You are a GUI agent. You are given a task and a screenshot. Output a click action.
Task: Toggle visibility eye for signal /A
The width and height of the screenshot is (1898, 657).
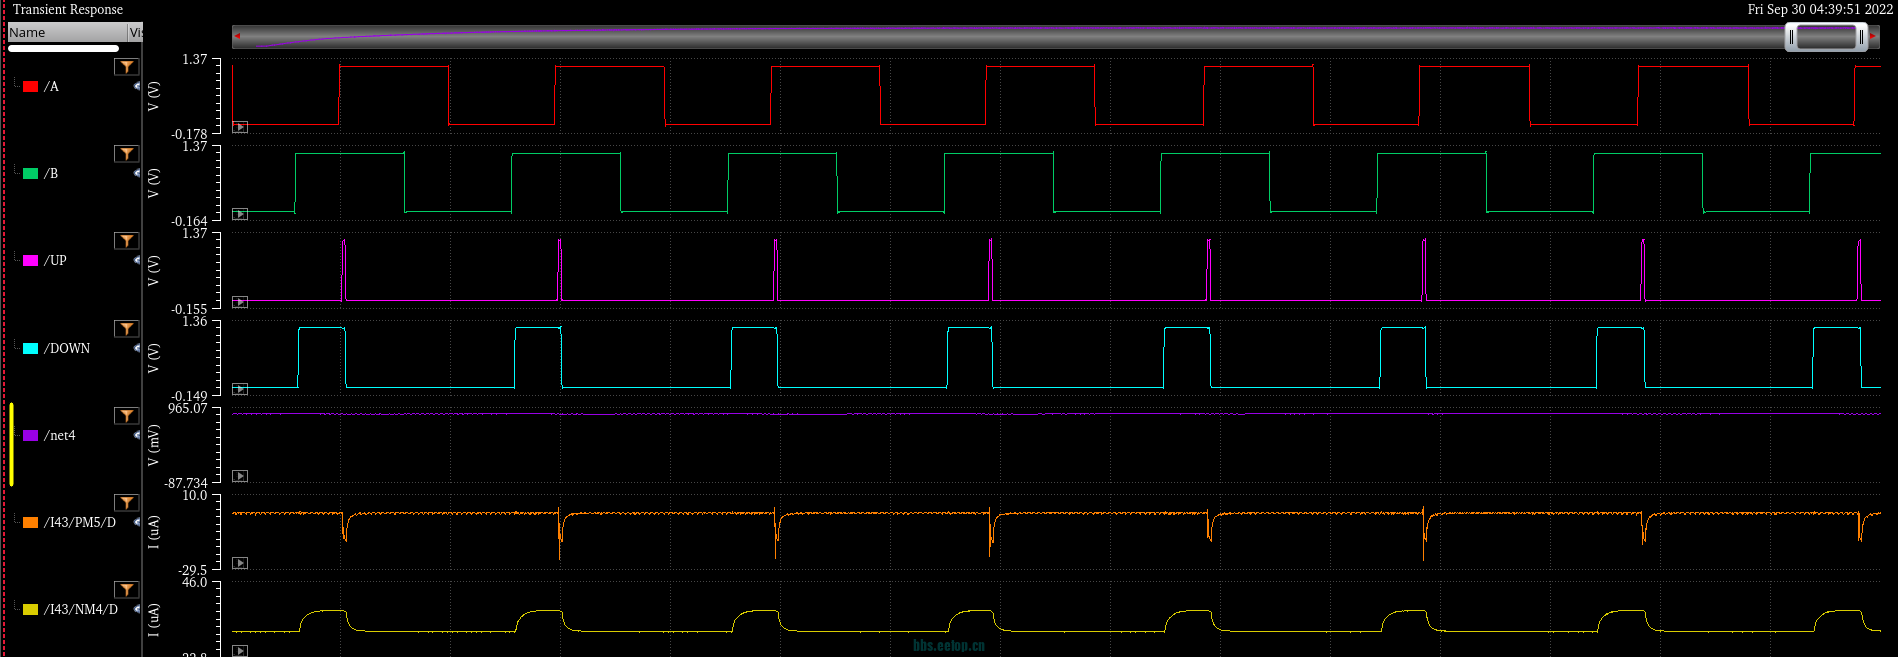(137, 86)
